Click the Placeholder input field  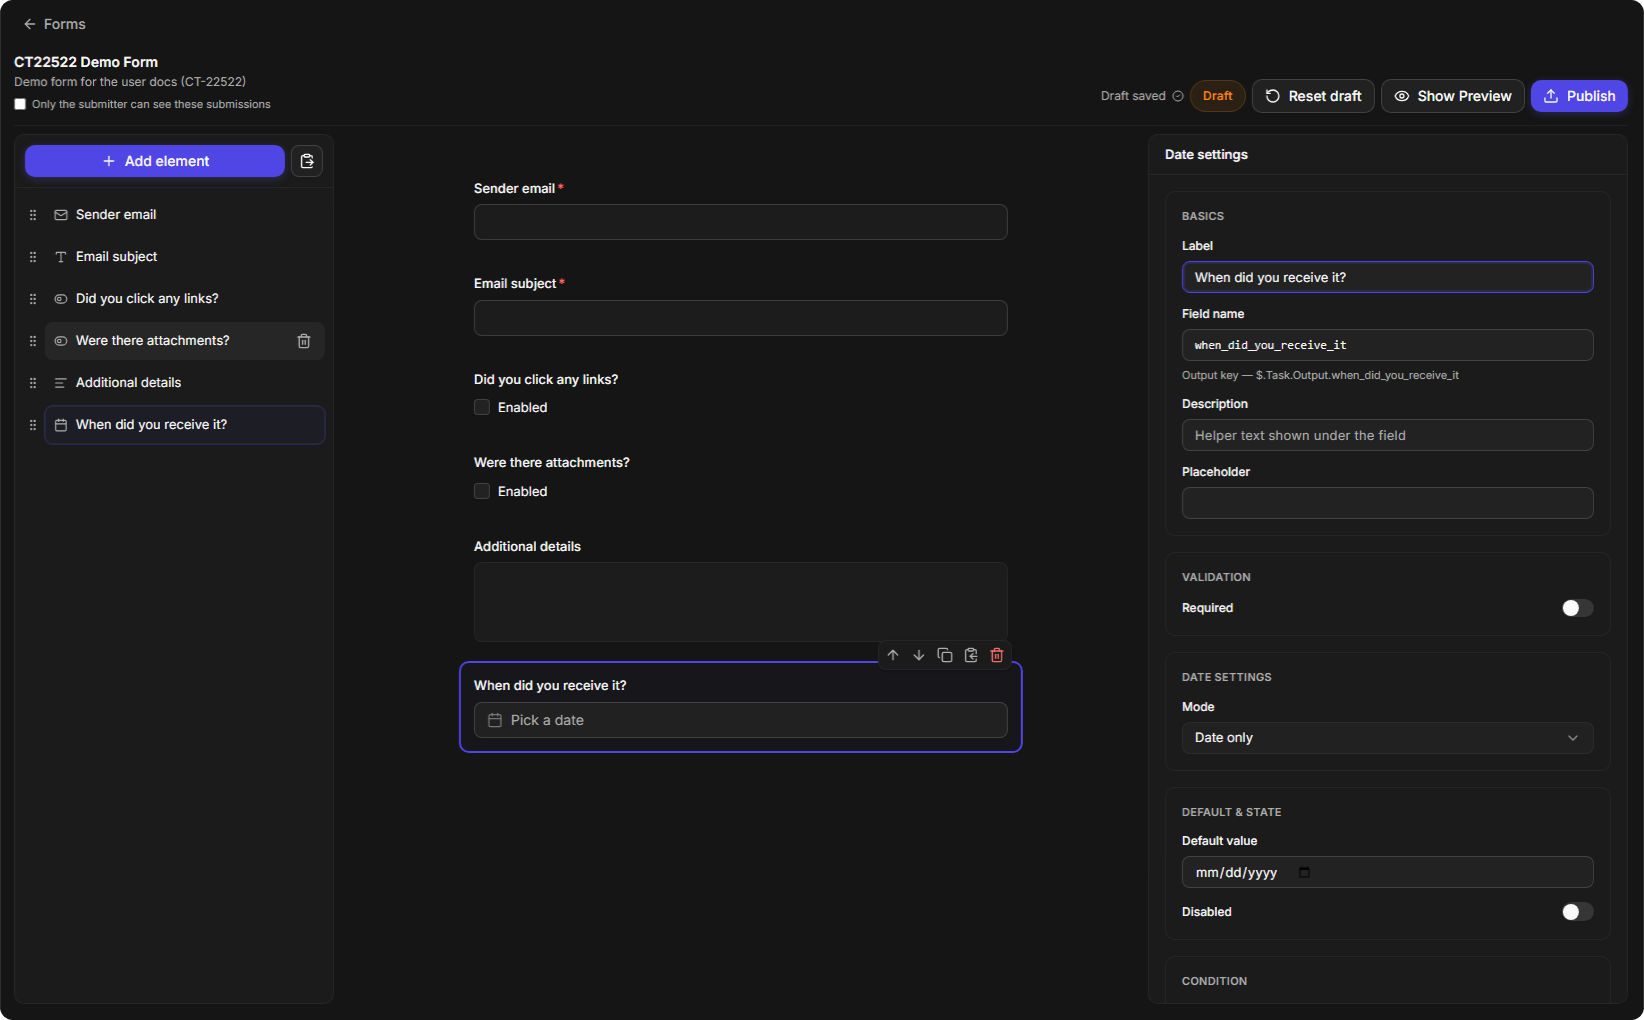(x=1388, y=503)
